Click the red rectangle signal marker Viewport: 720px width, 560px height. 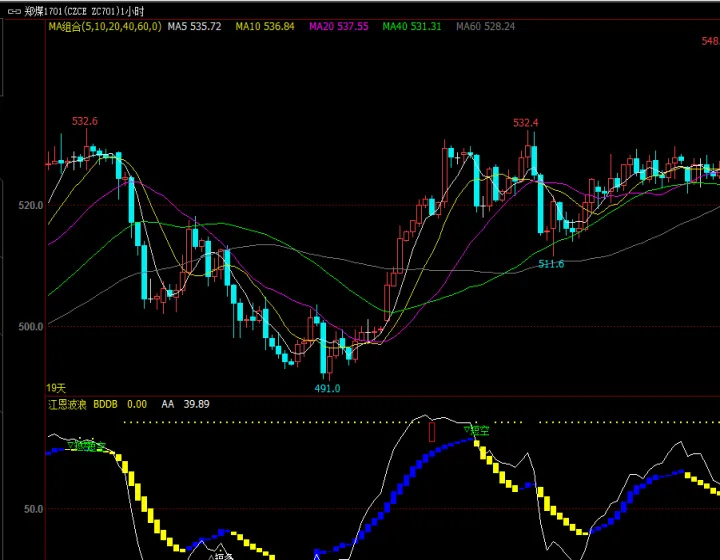tap(432, 431)
